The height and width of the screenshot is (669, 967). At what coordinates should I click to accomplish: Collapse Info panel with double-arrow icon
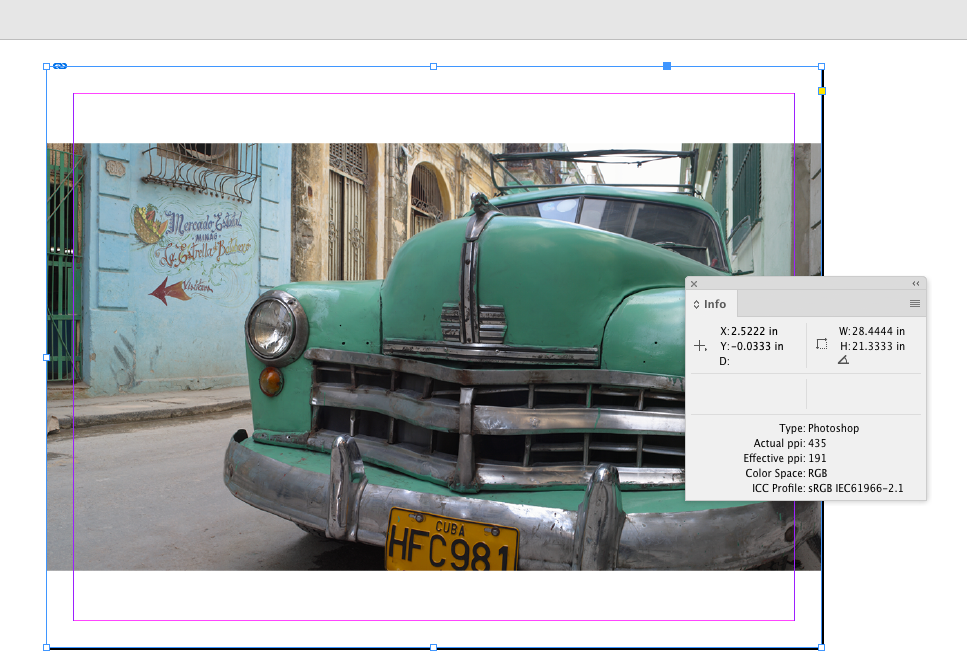915,284
